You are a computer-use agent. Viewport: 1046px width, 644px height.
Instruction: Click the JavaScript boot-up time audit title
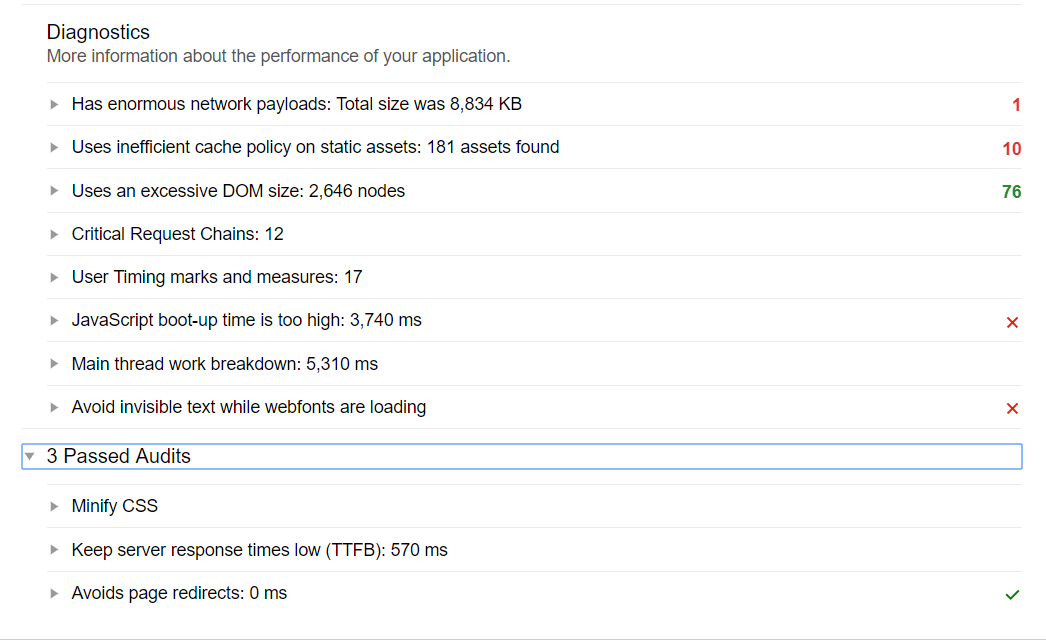pyautogui.click(x=246, y=320)
